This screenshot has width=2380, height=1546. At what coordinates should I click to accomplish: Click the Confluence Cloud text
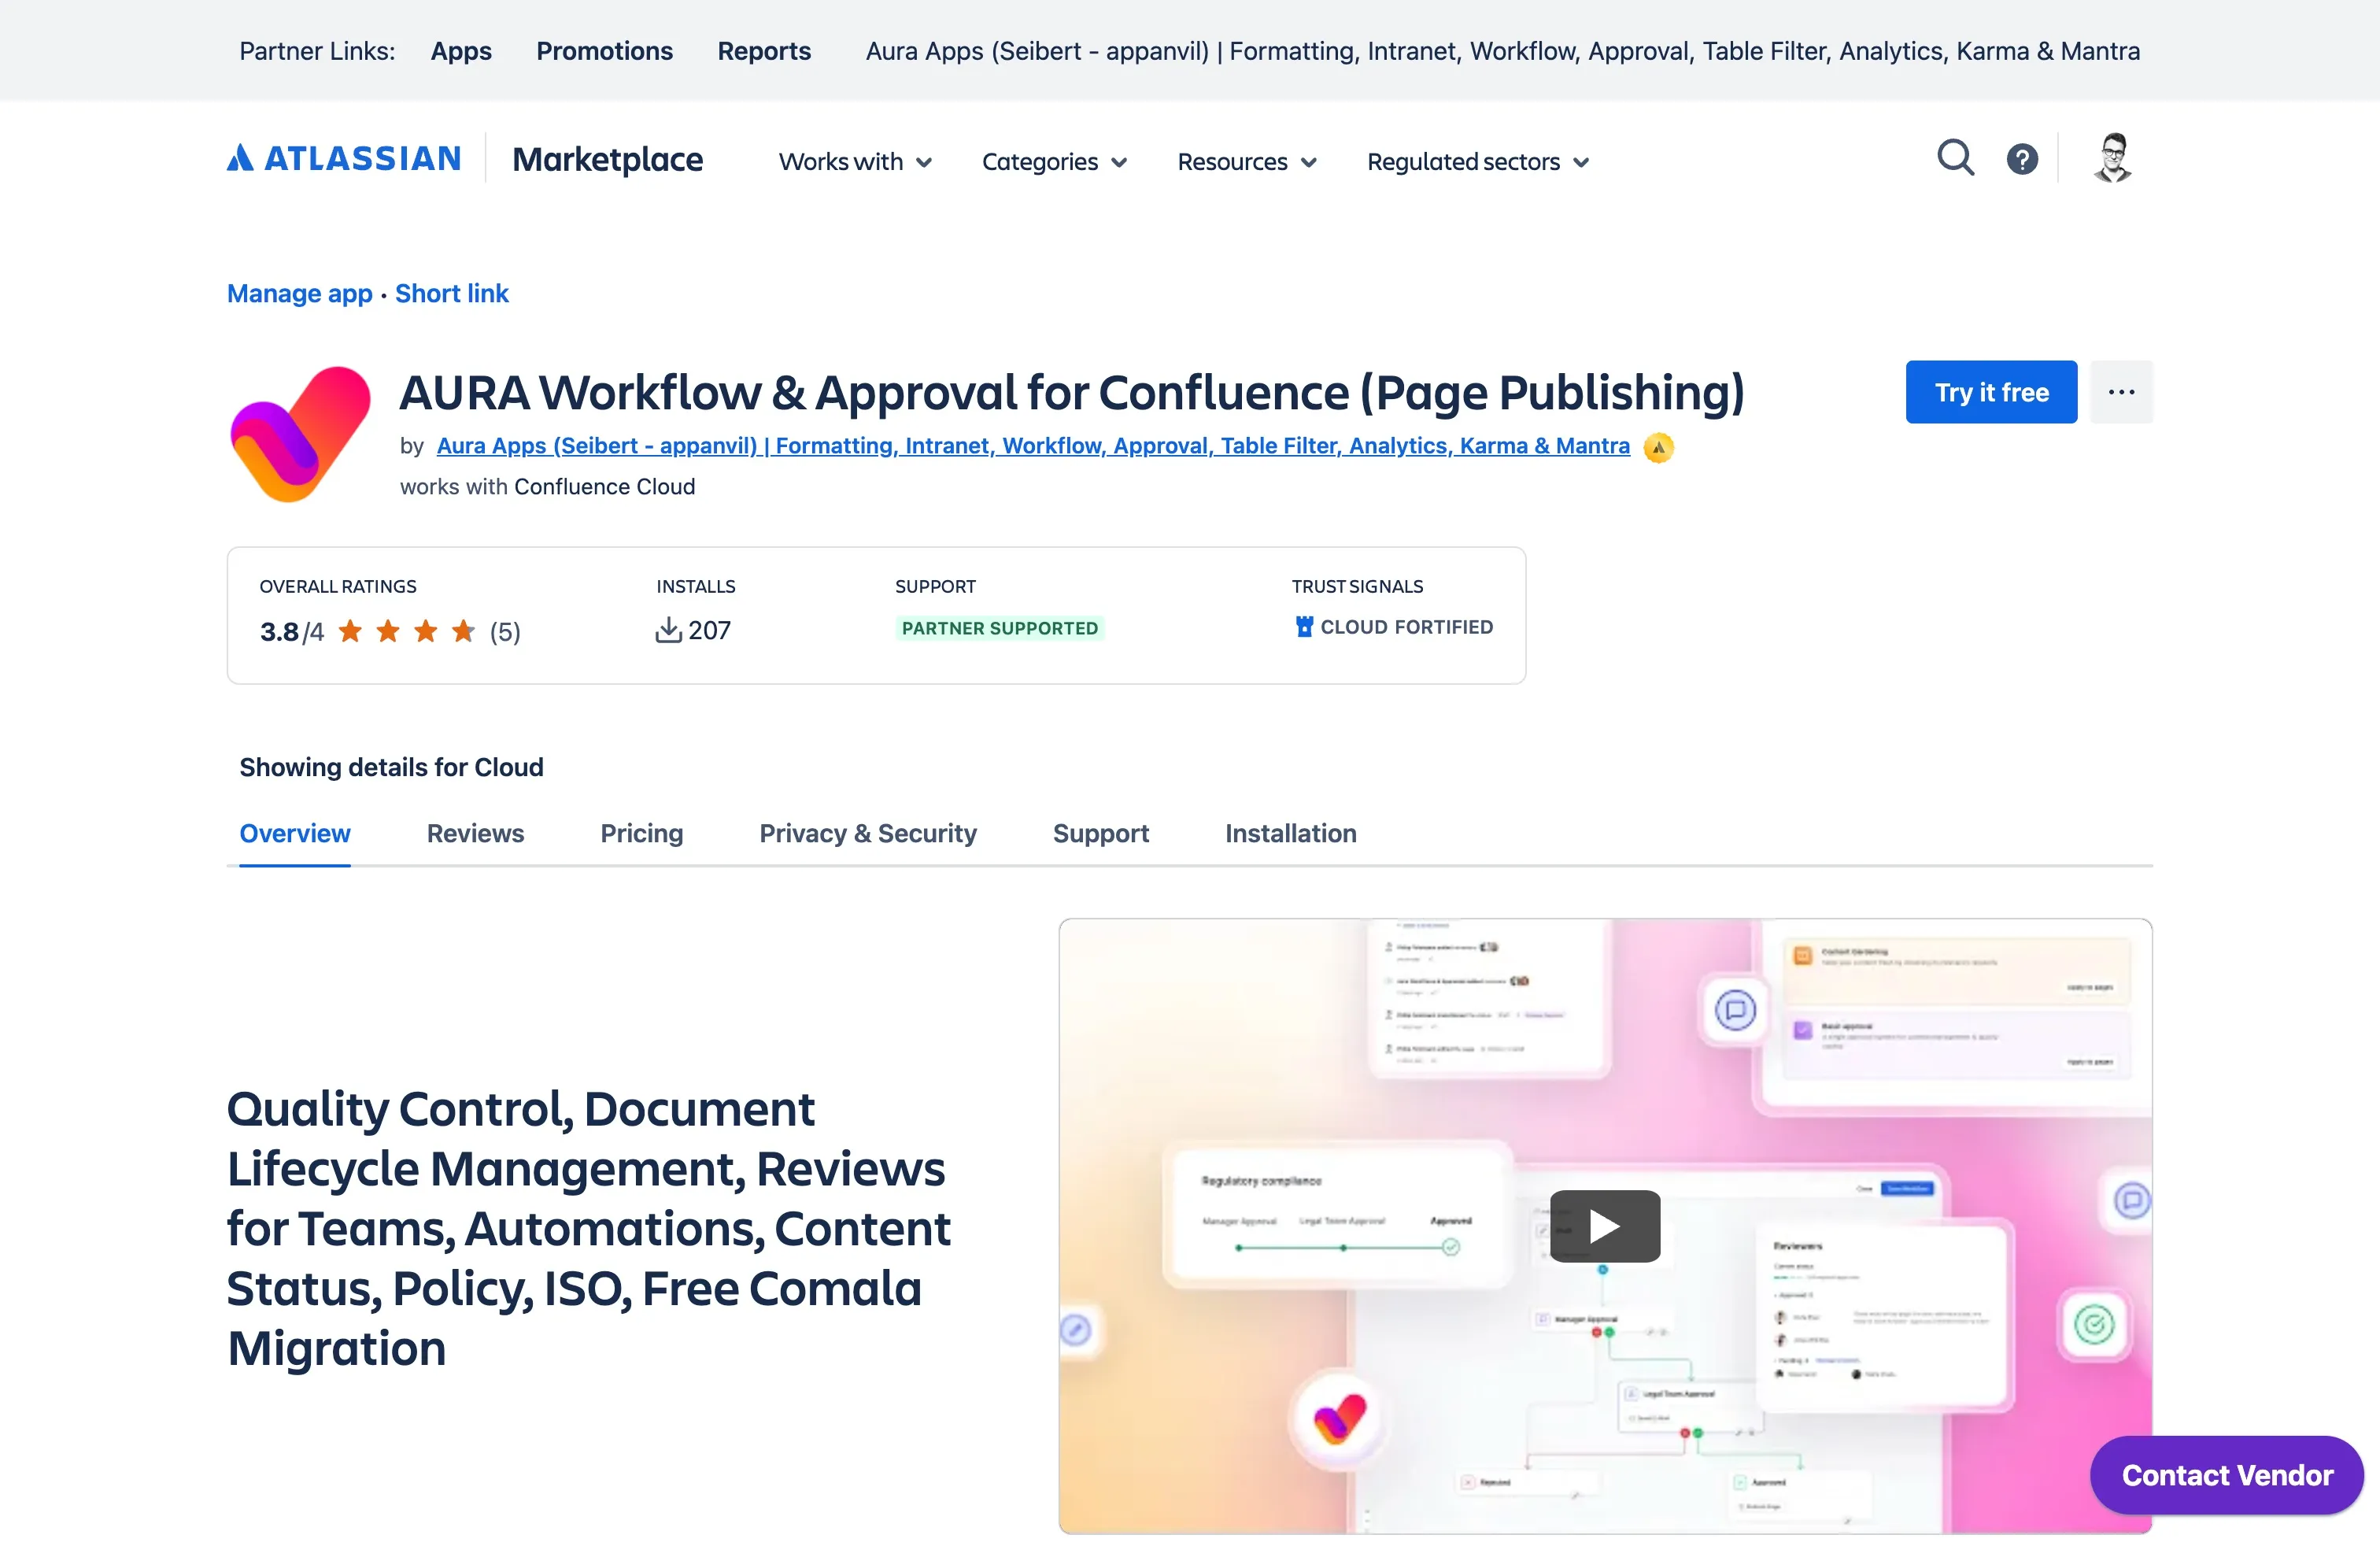click(604, 487)
